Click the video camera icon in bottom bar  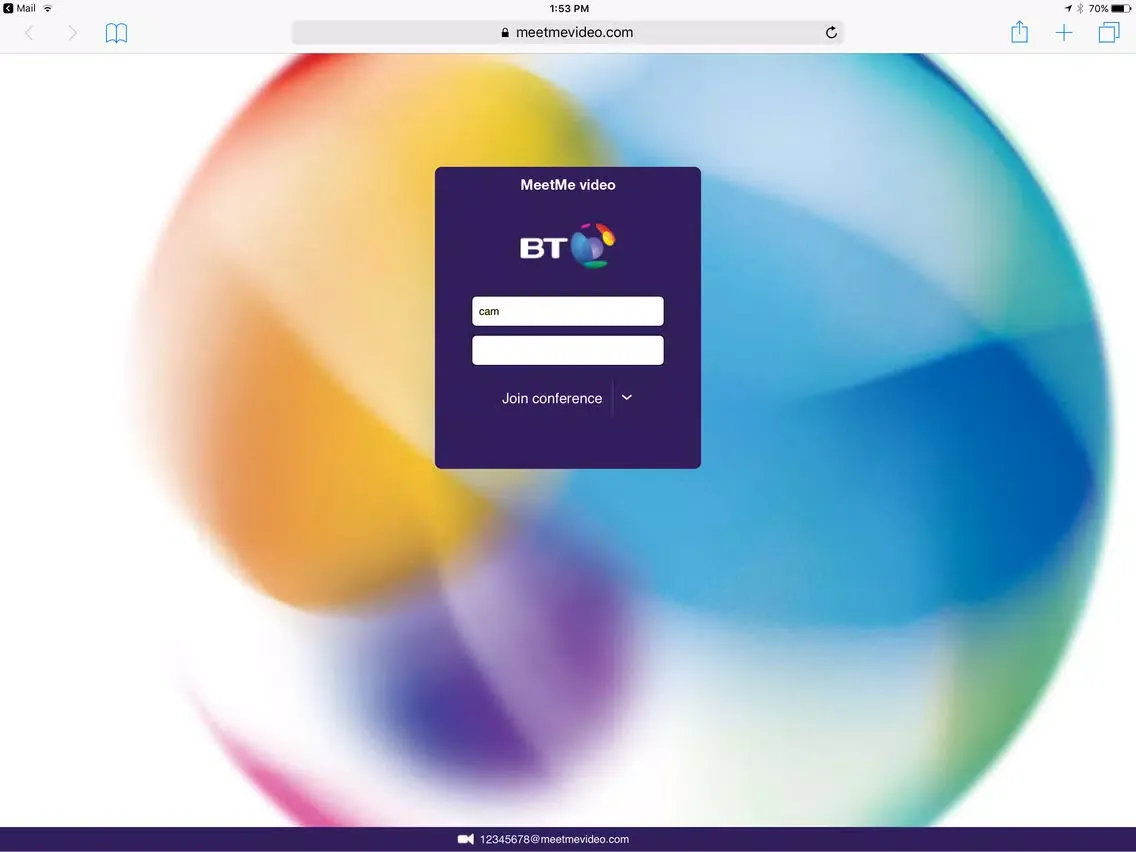coord(466,839)
